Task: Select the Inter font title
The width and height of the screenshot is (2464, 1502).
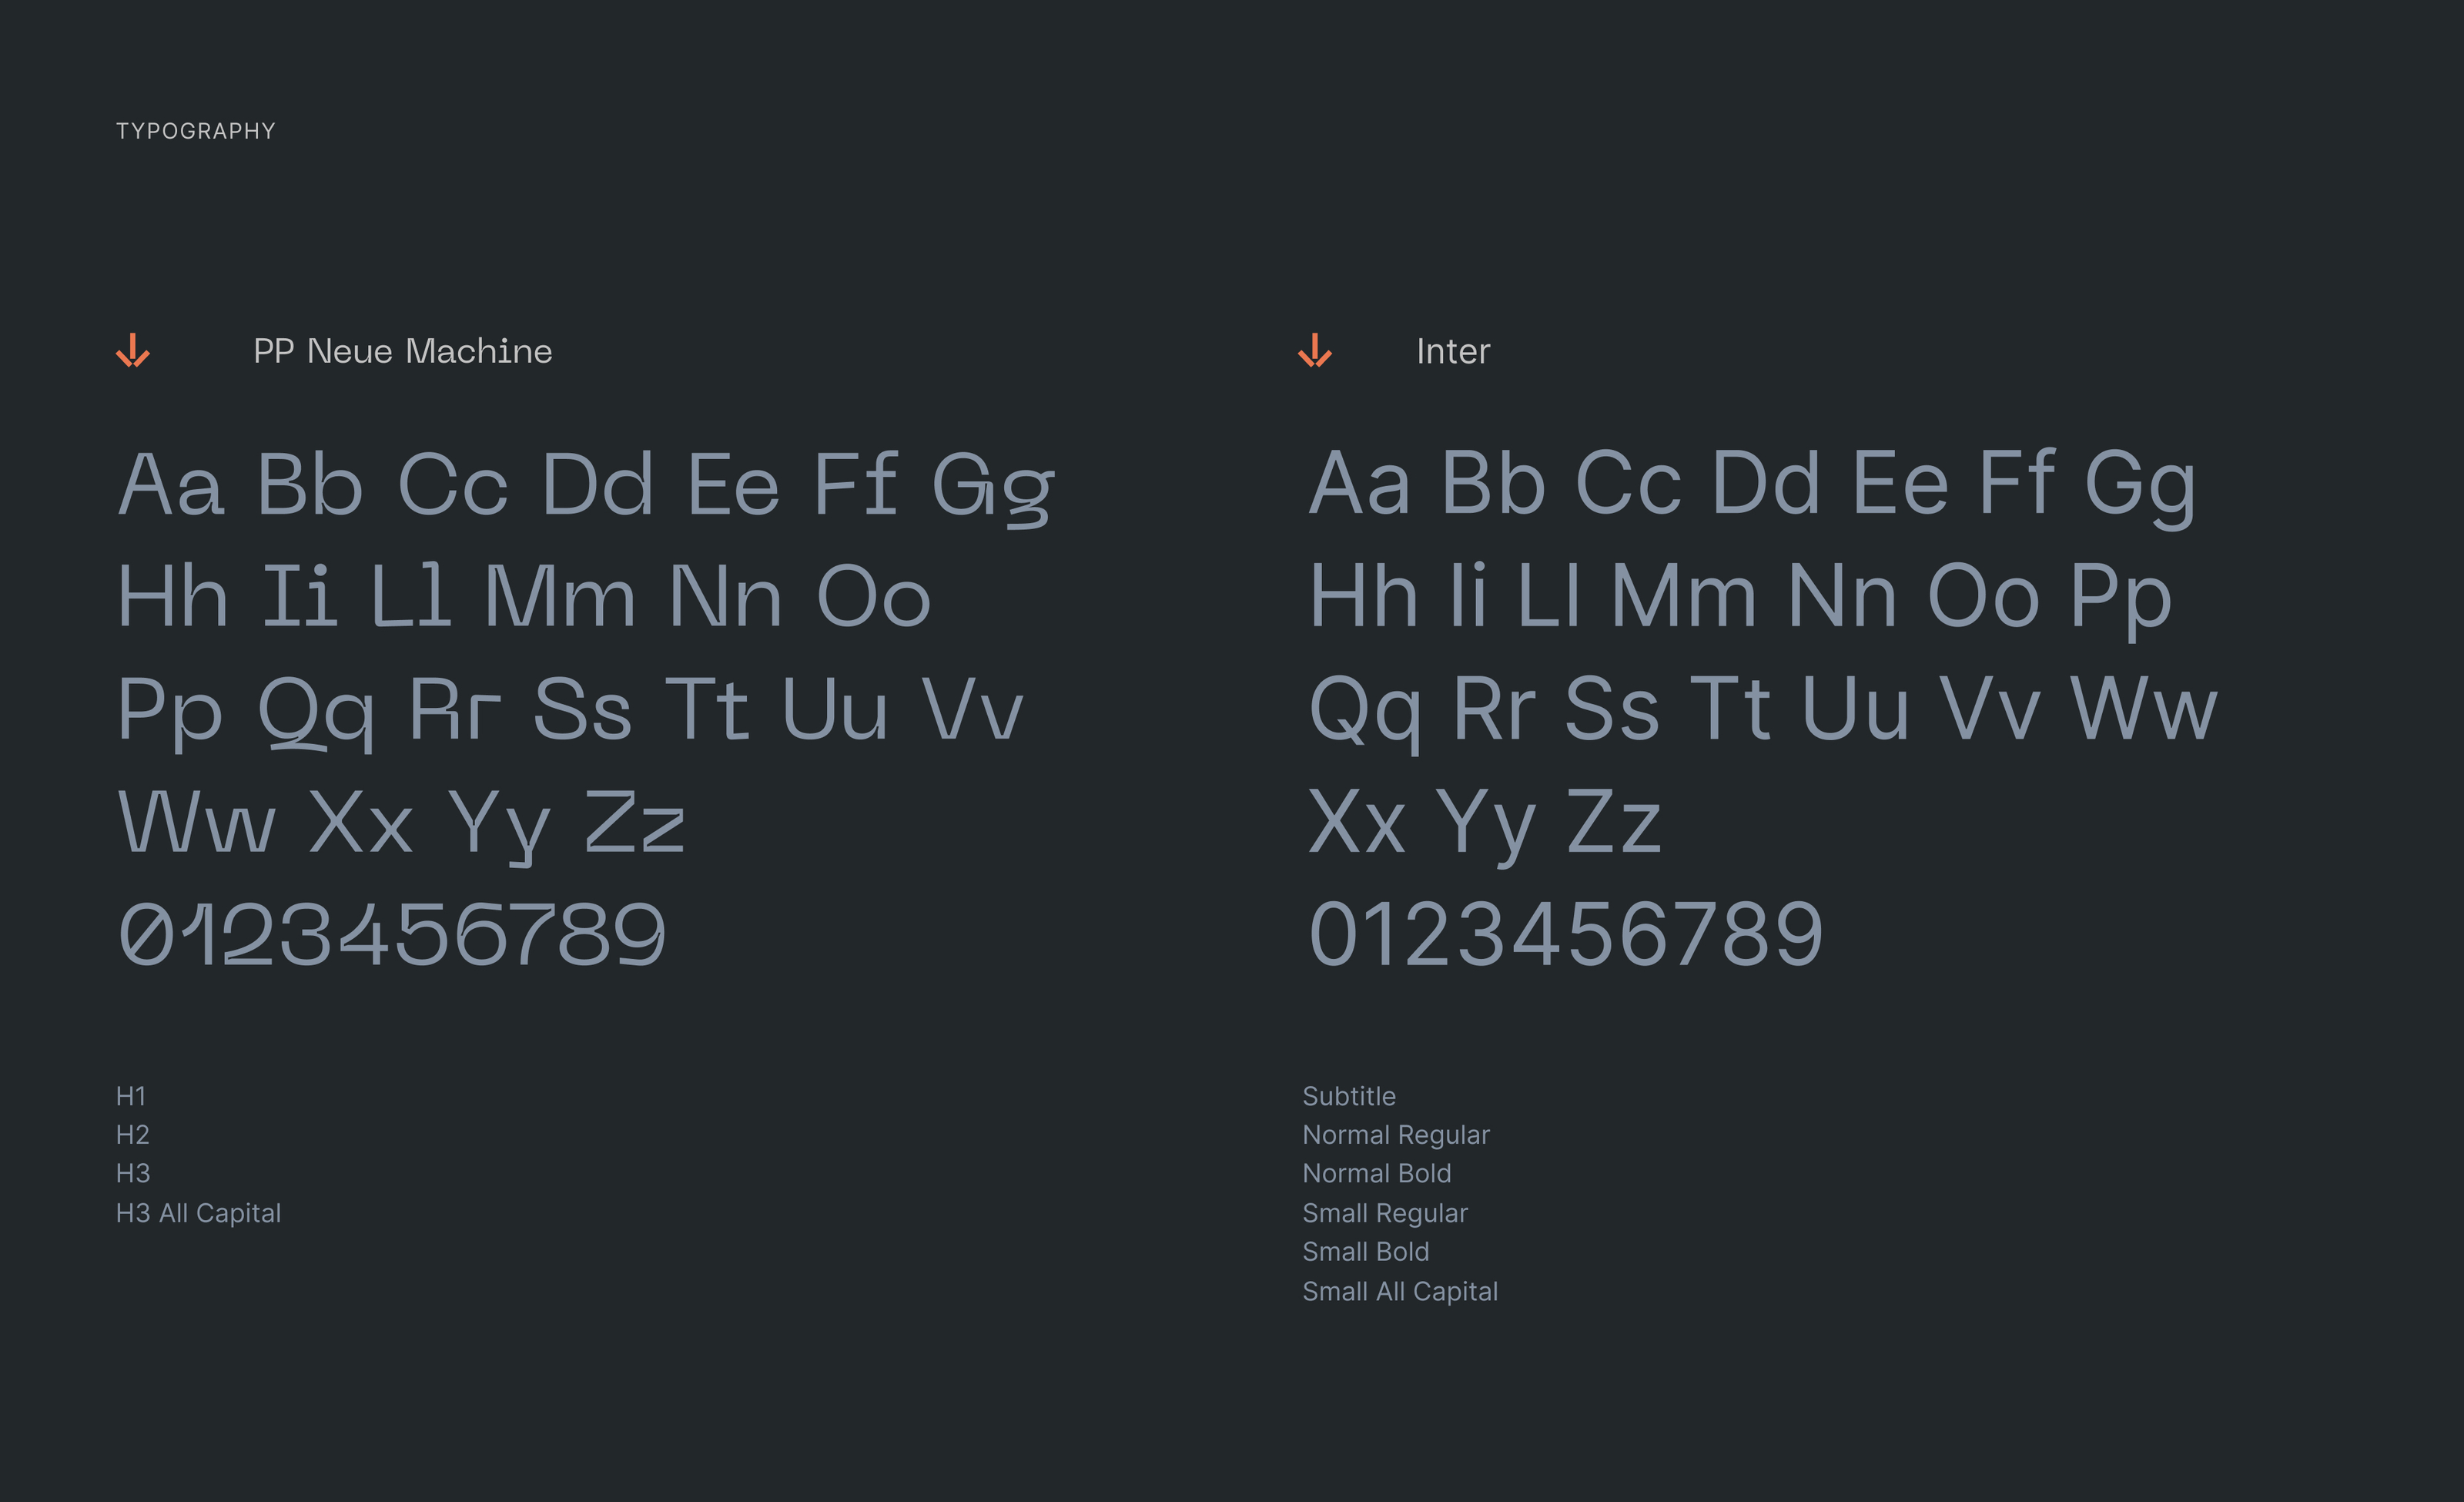Action: tap(1452, 351)
